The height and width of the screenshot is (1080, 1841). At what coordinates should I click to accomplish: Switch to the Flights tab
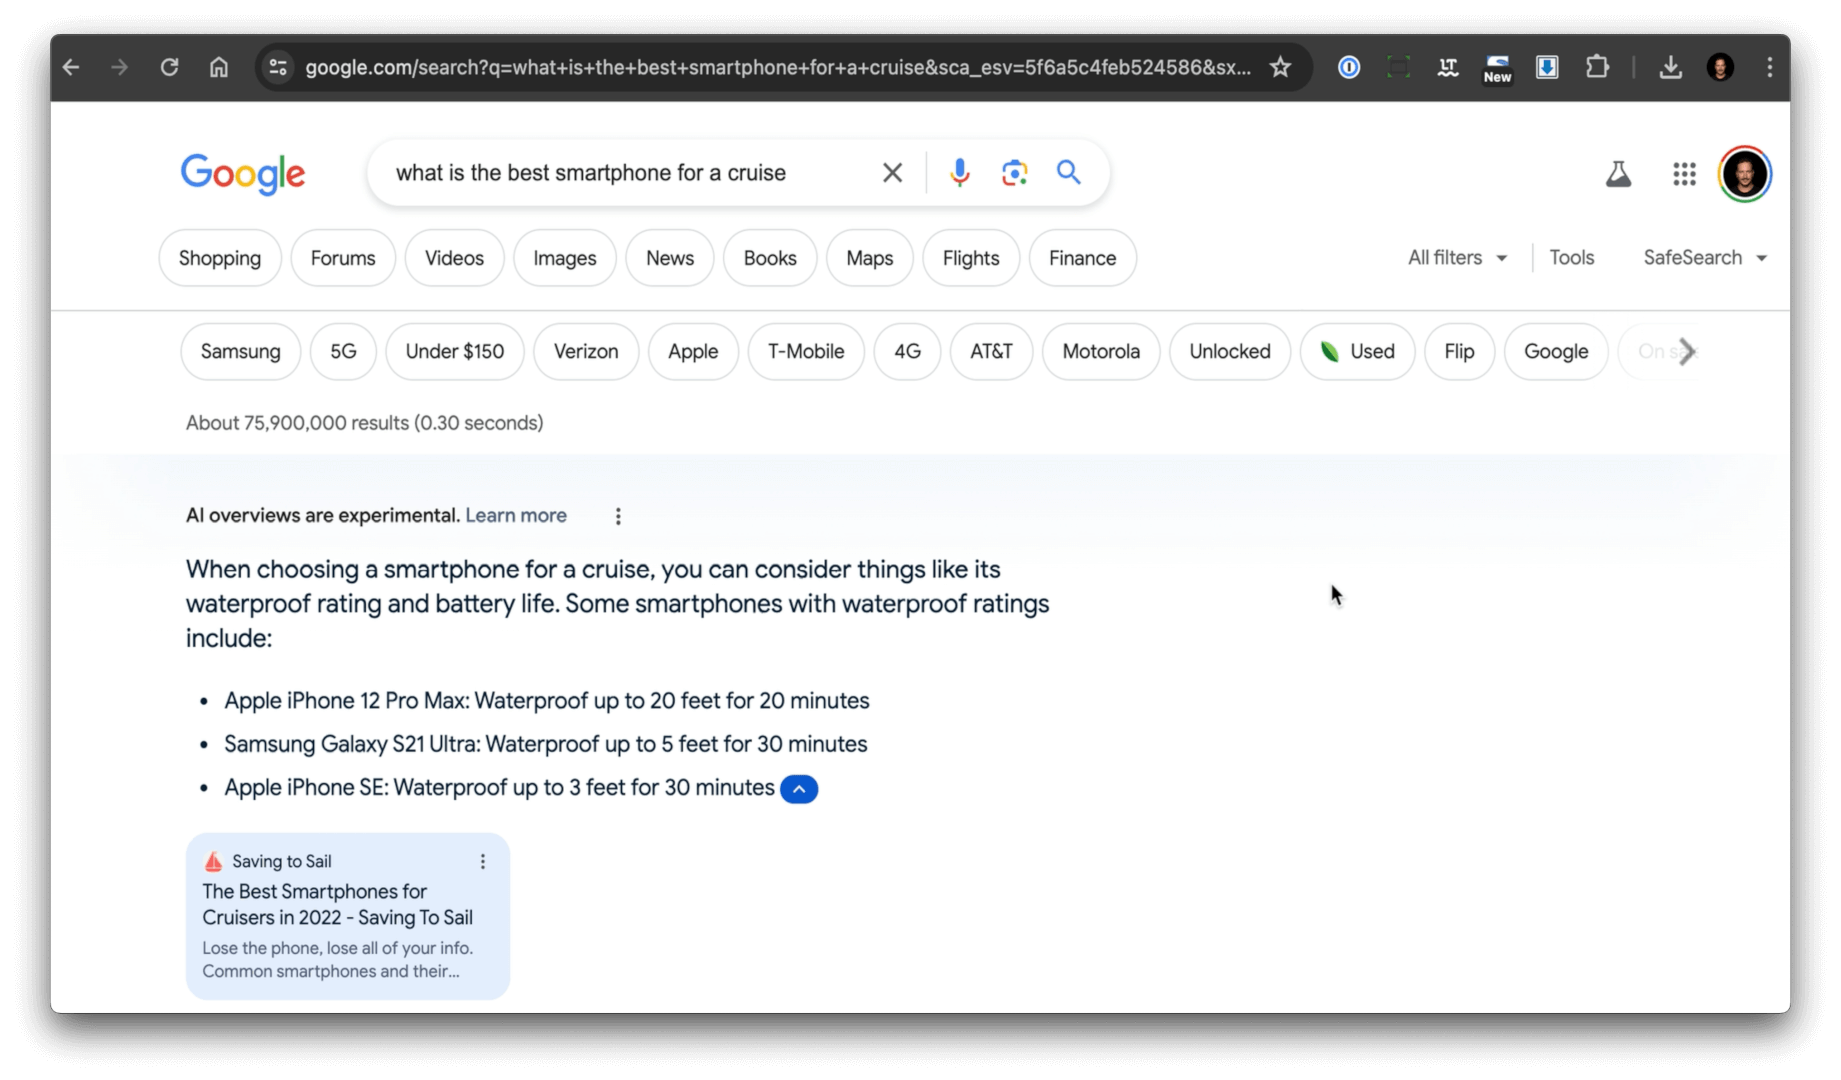(x=971, y=258)
